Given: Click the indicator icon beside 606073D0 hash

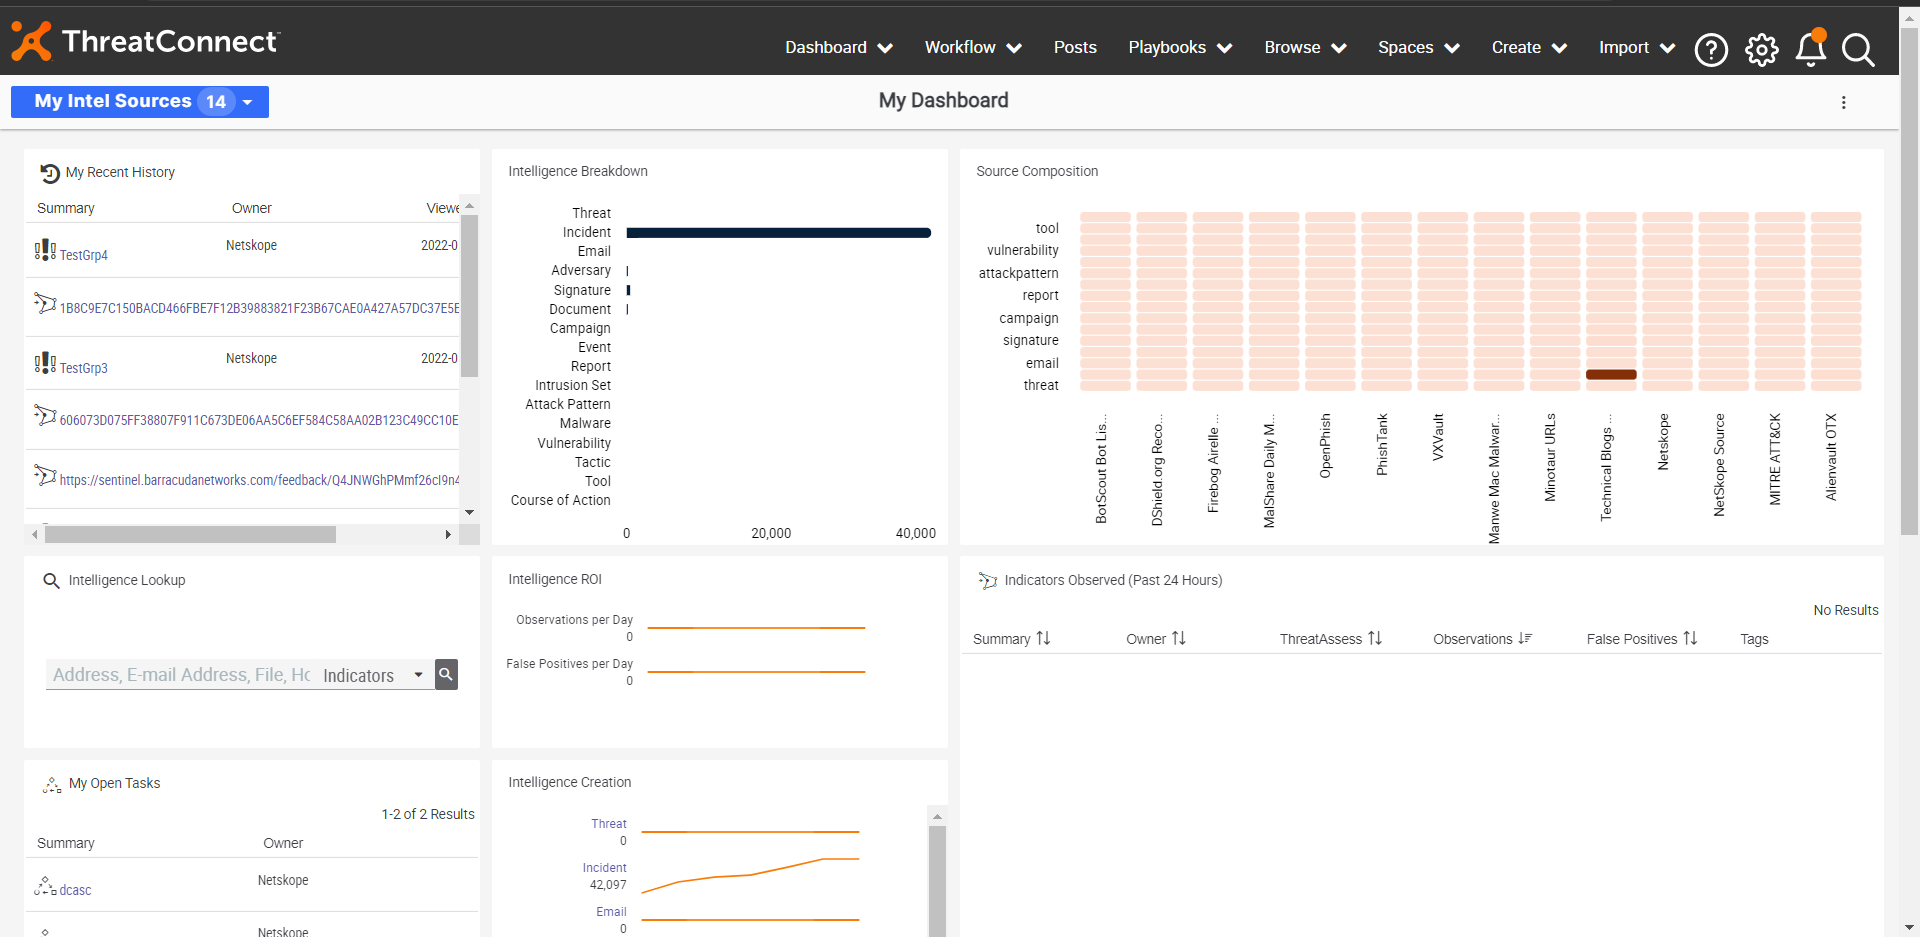Looking at the screenshot, I should click(45, 415).
